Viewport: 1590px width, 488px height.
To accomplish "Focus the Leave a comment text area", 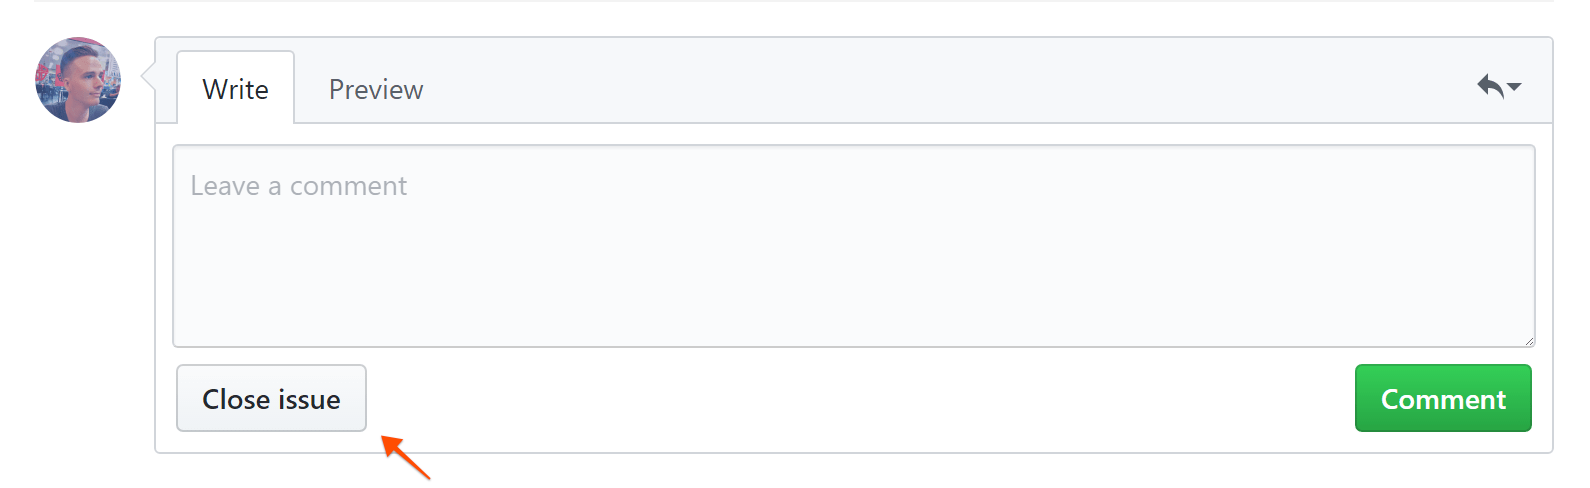I will click(854, 246).
